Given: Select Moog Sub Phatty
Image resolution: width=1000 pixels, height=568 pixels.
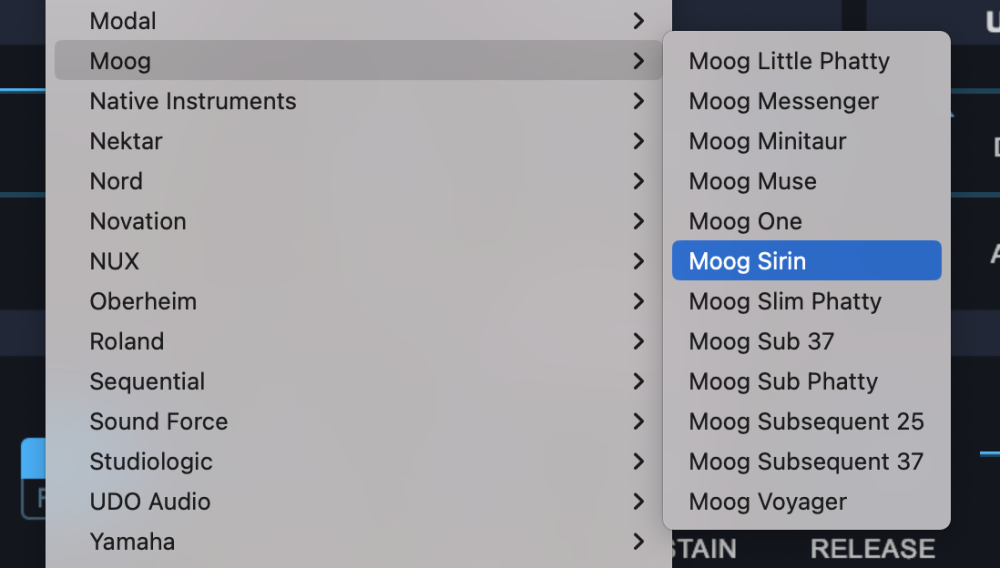Looking at the screenshot, I should [783, 381].
